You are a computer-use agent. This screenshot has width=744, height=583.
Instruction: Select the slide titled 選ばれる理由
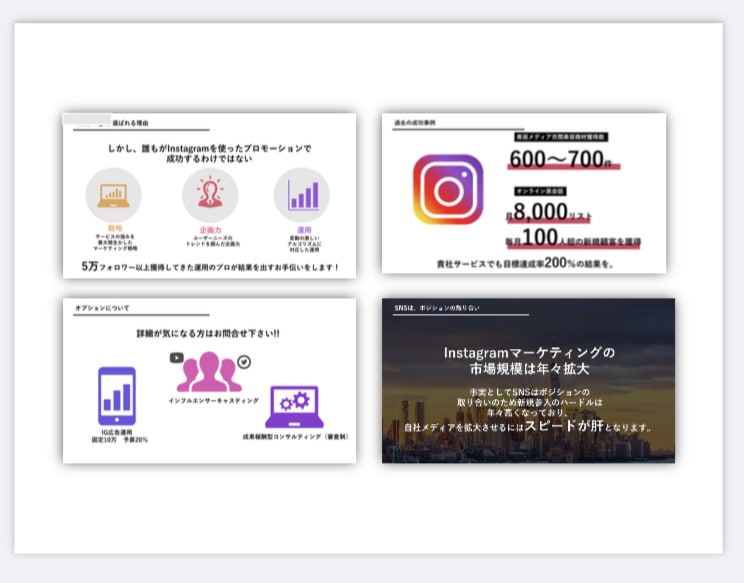click(x=209, y=195)
